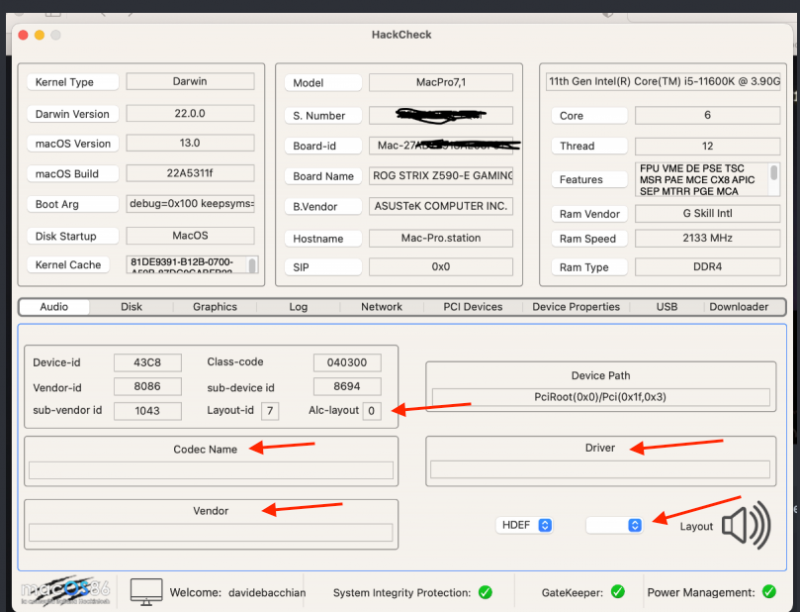Click the GateKeeper green checkmark
This screenshot has height=612, width=800.
click(617, 592)
